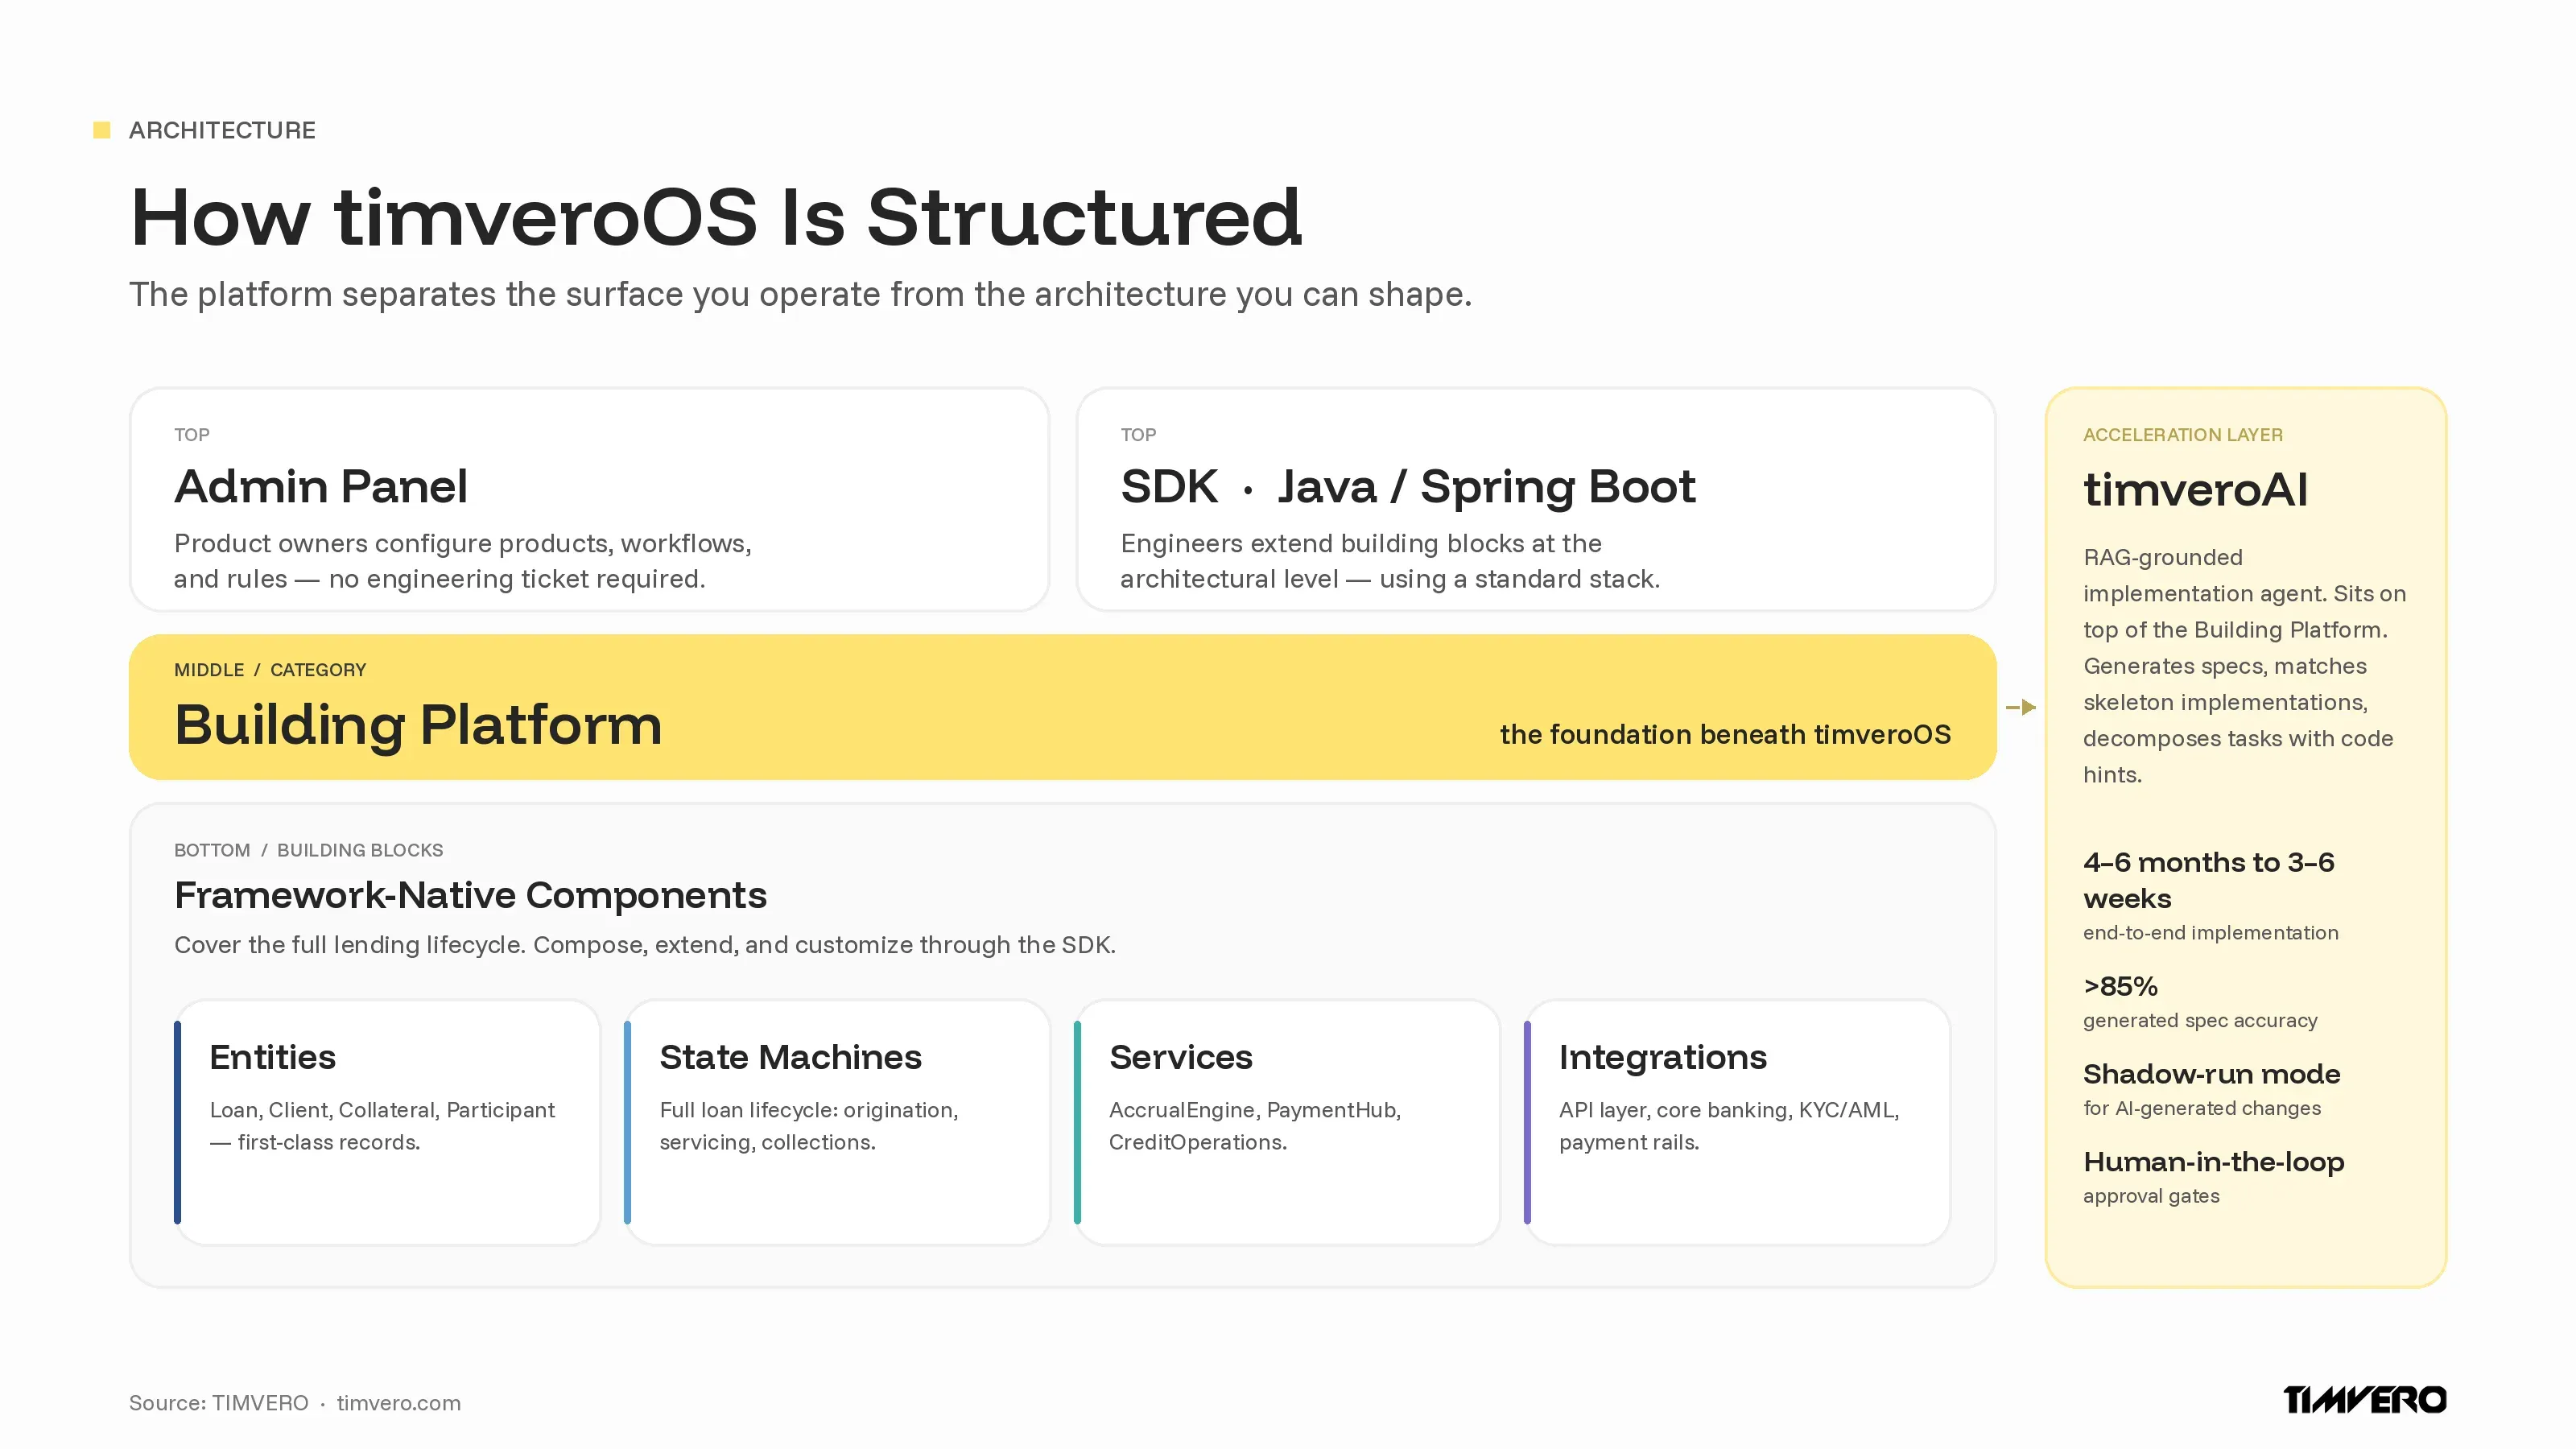Click 'Source: TIMVERO' footer text
2576x1449 pixels.
click(219, 1404)
